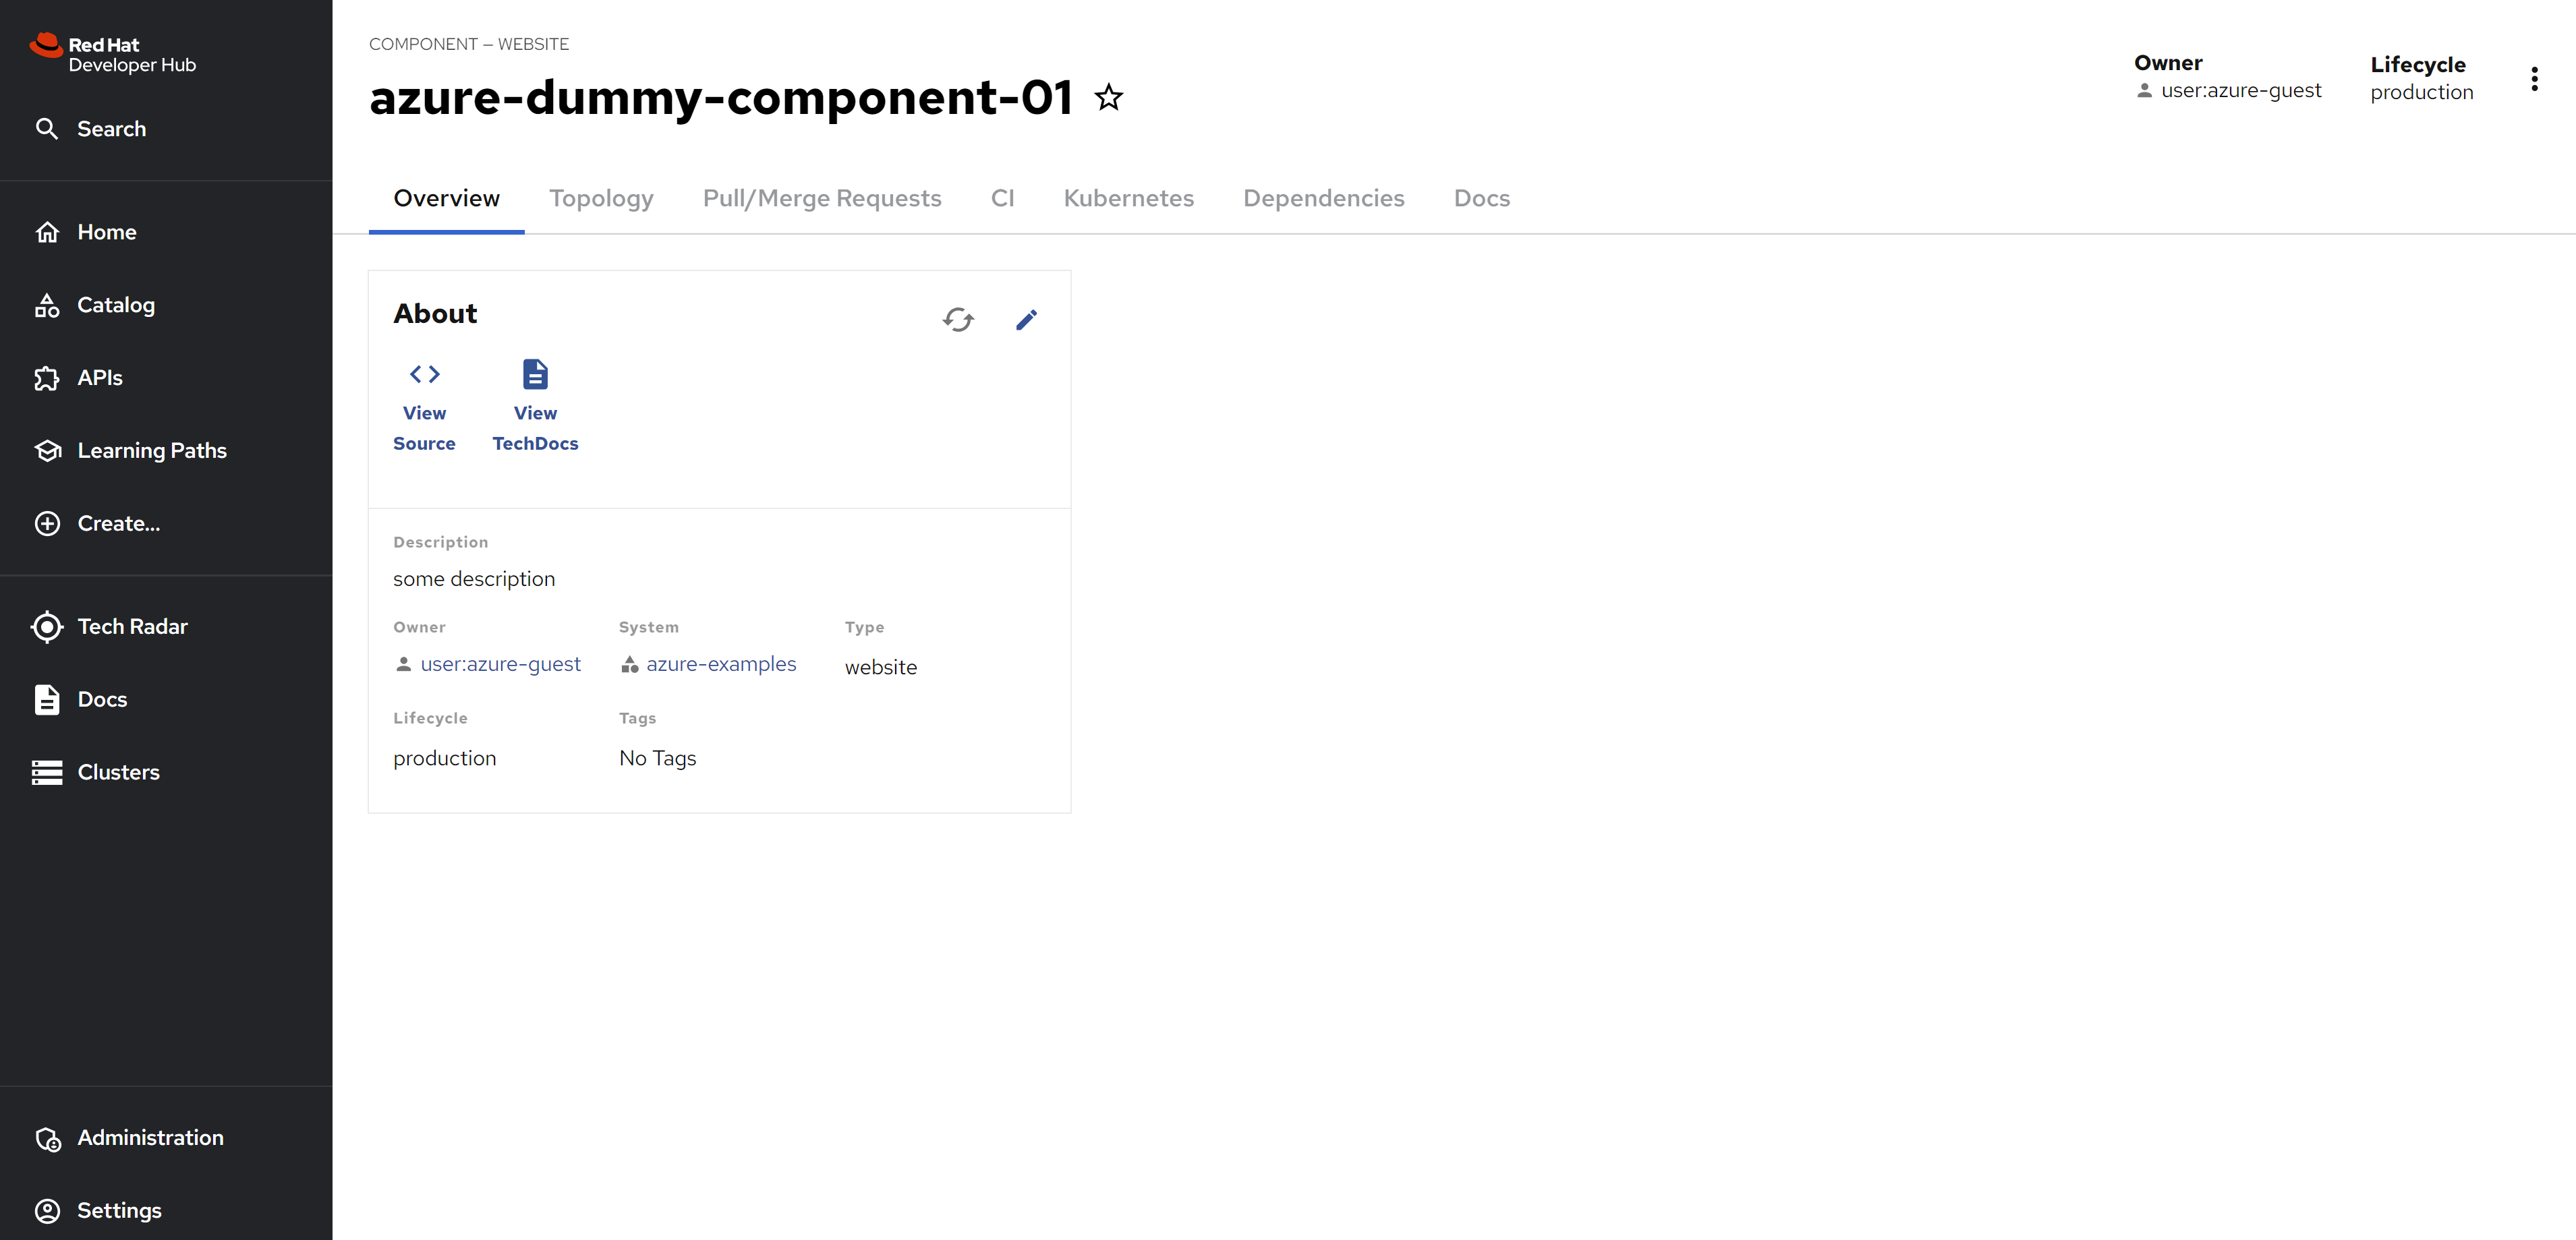Go to Home in sidebar

click(106, 232)
